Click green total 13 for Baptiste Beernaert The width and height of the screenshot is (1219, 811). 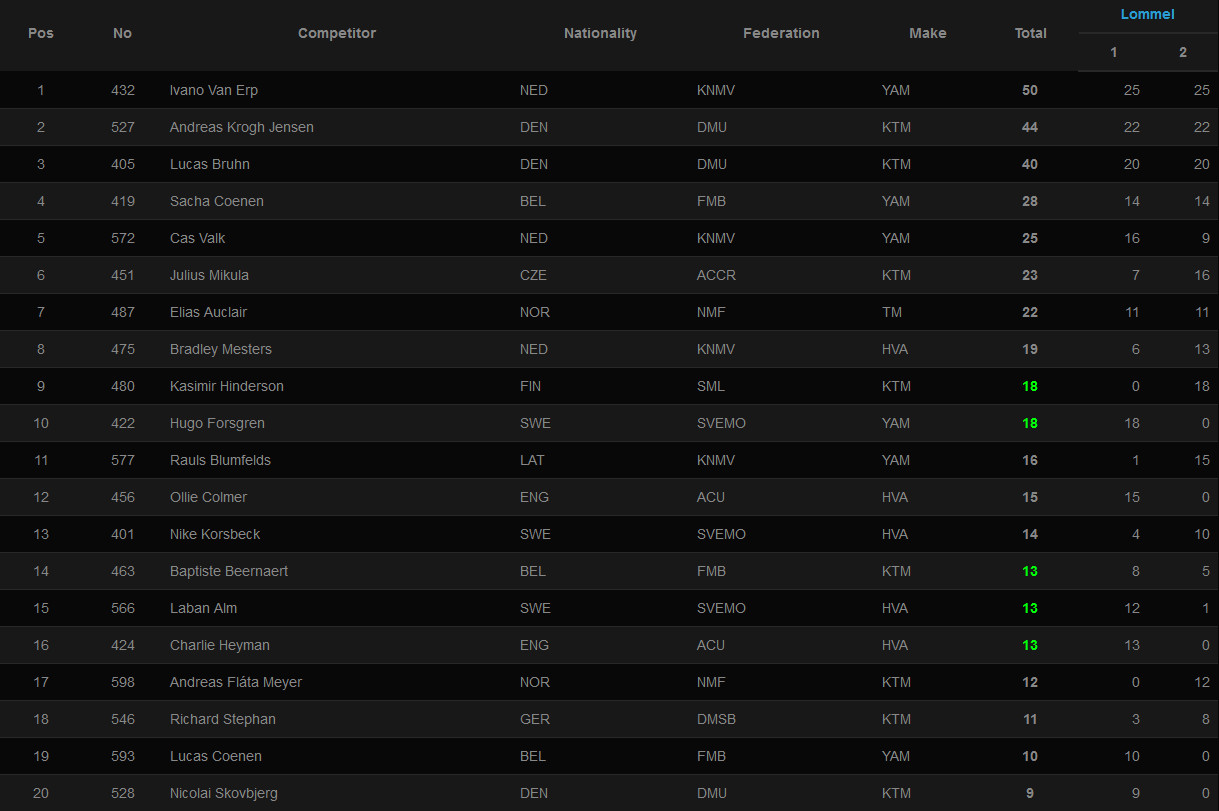1030,571
